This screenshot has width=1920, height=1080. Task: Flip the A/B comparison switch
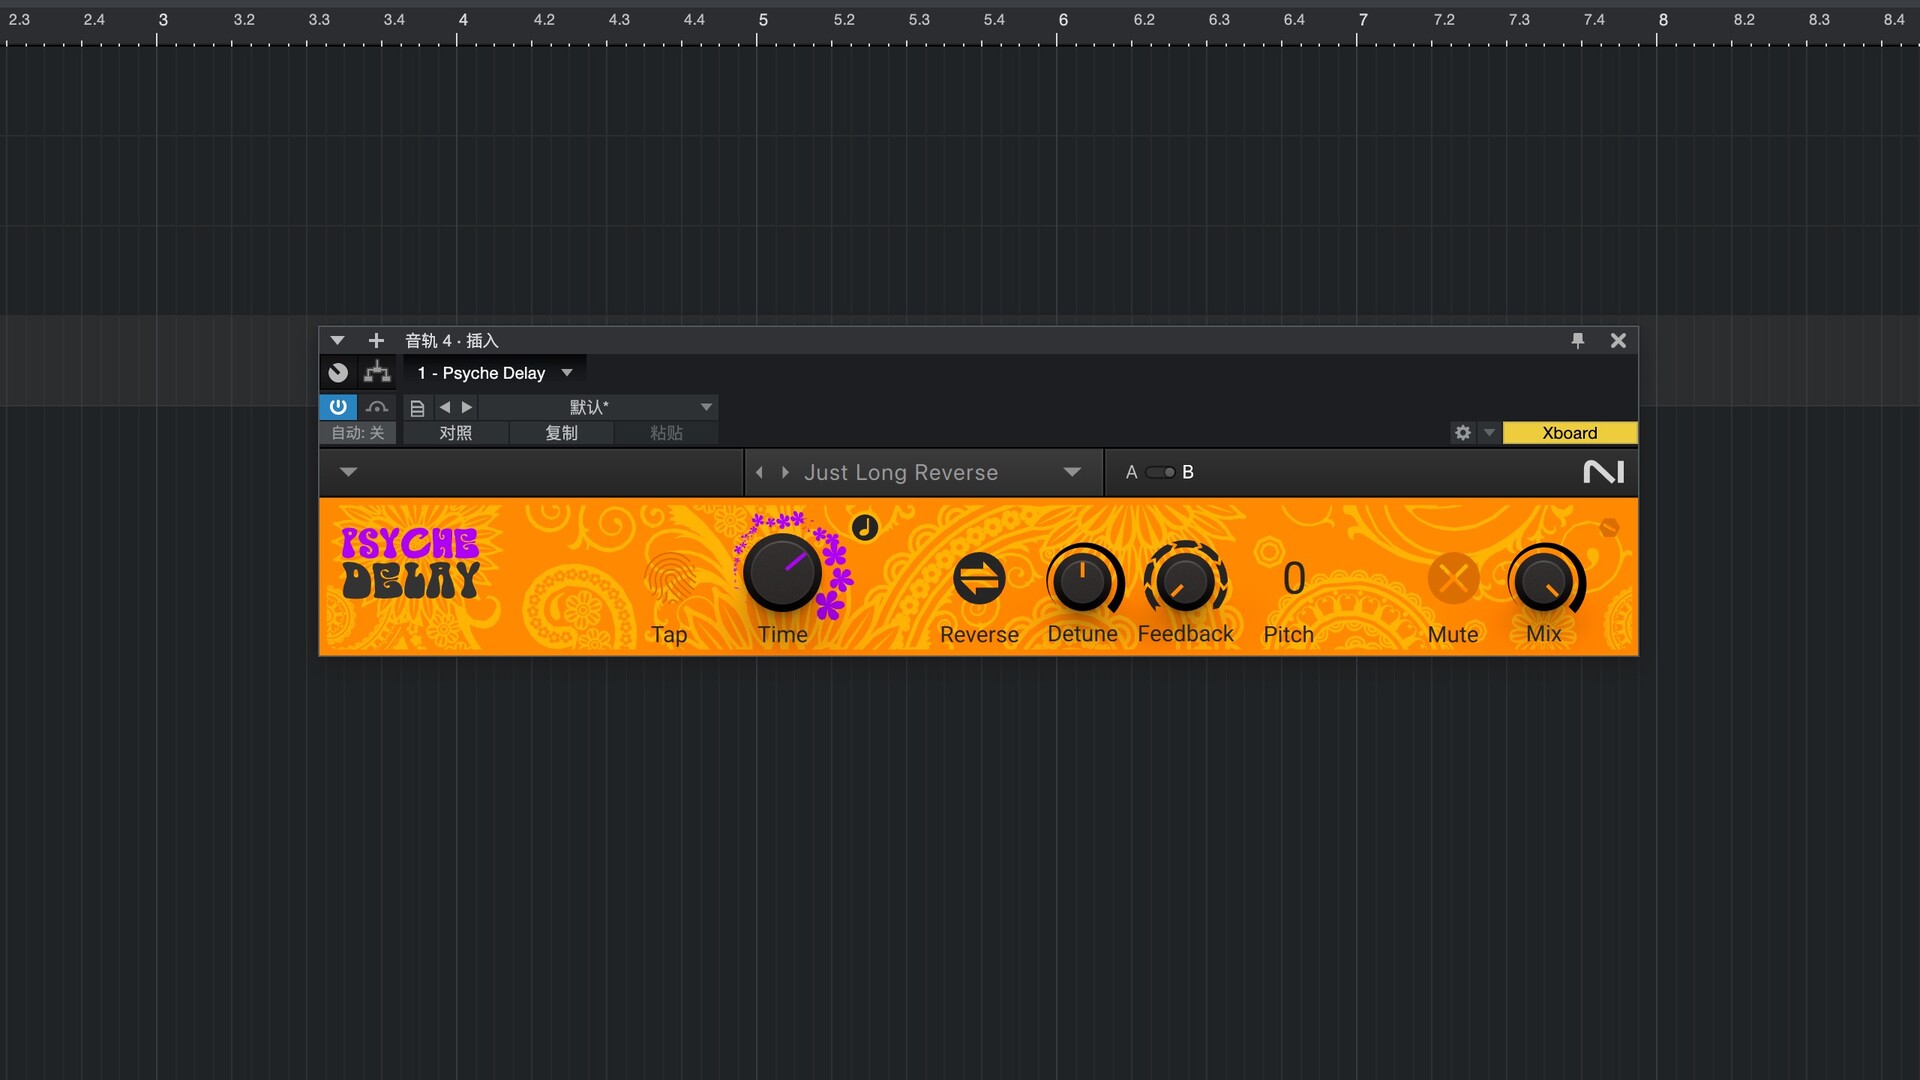pos(1161,472)
